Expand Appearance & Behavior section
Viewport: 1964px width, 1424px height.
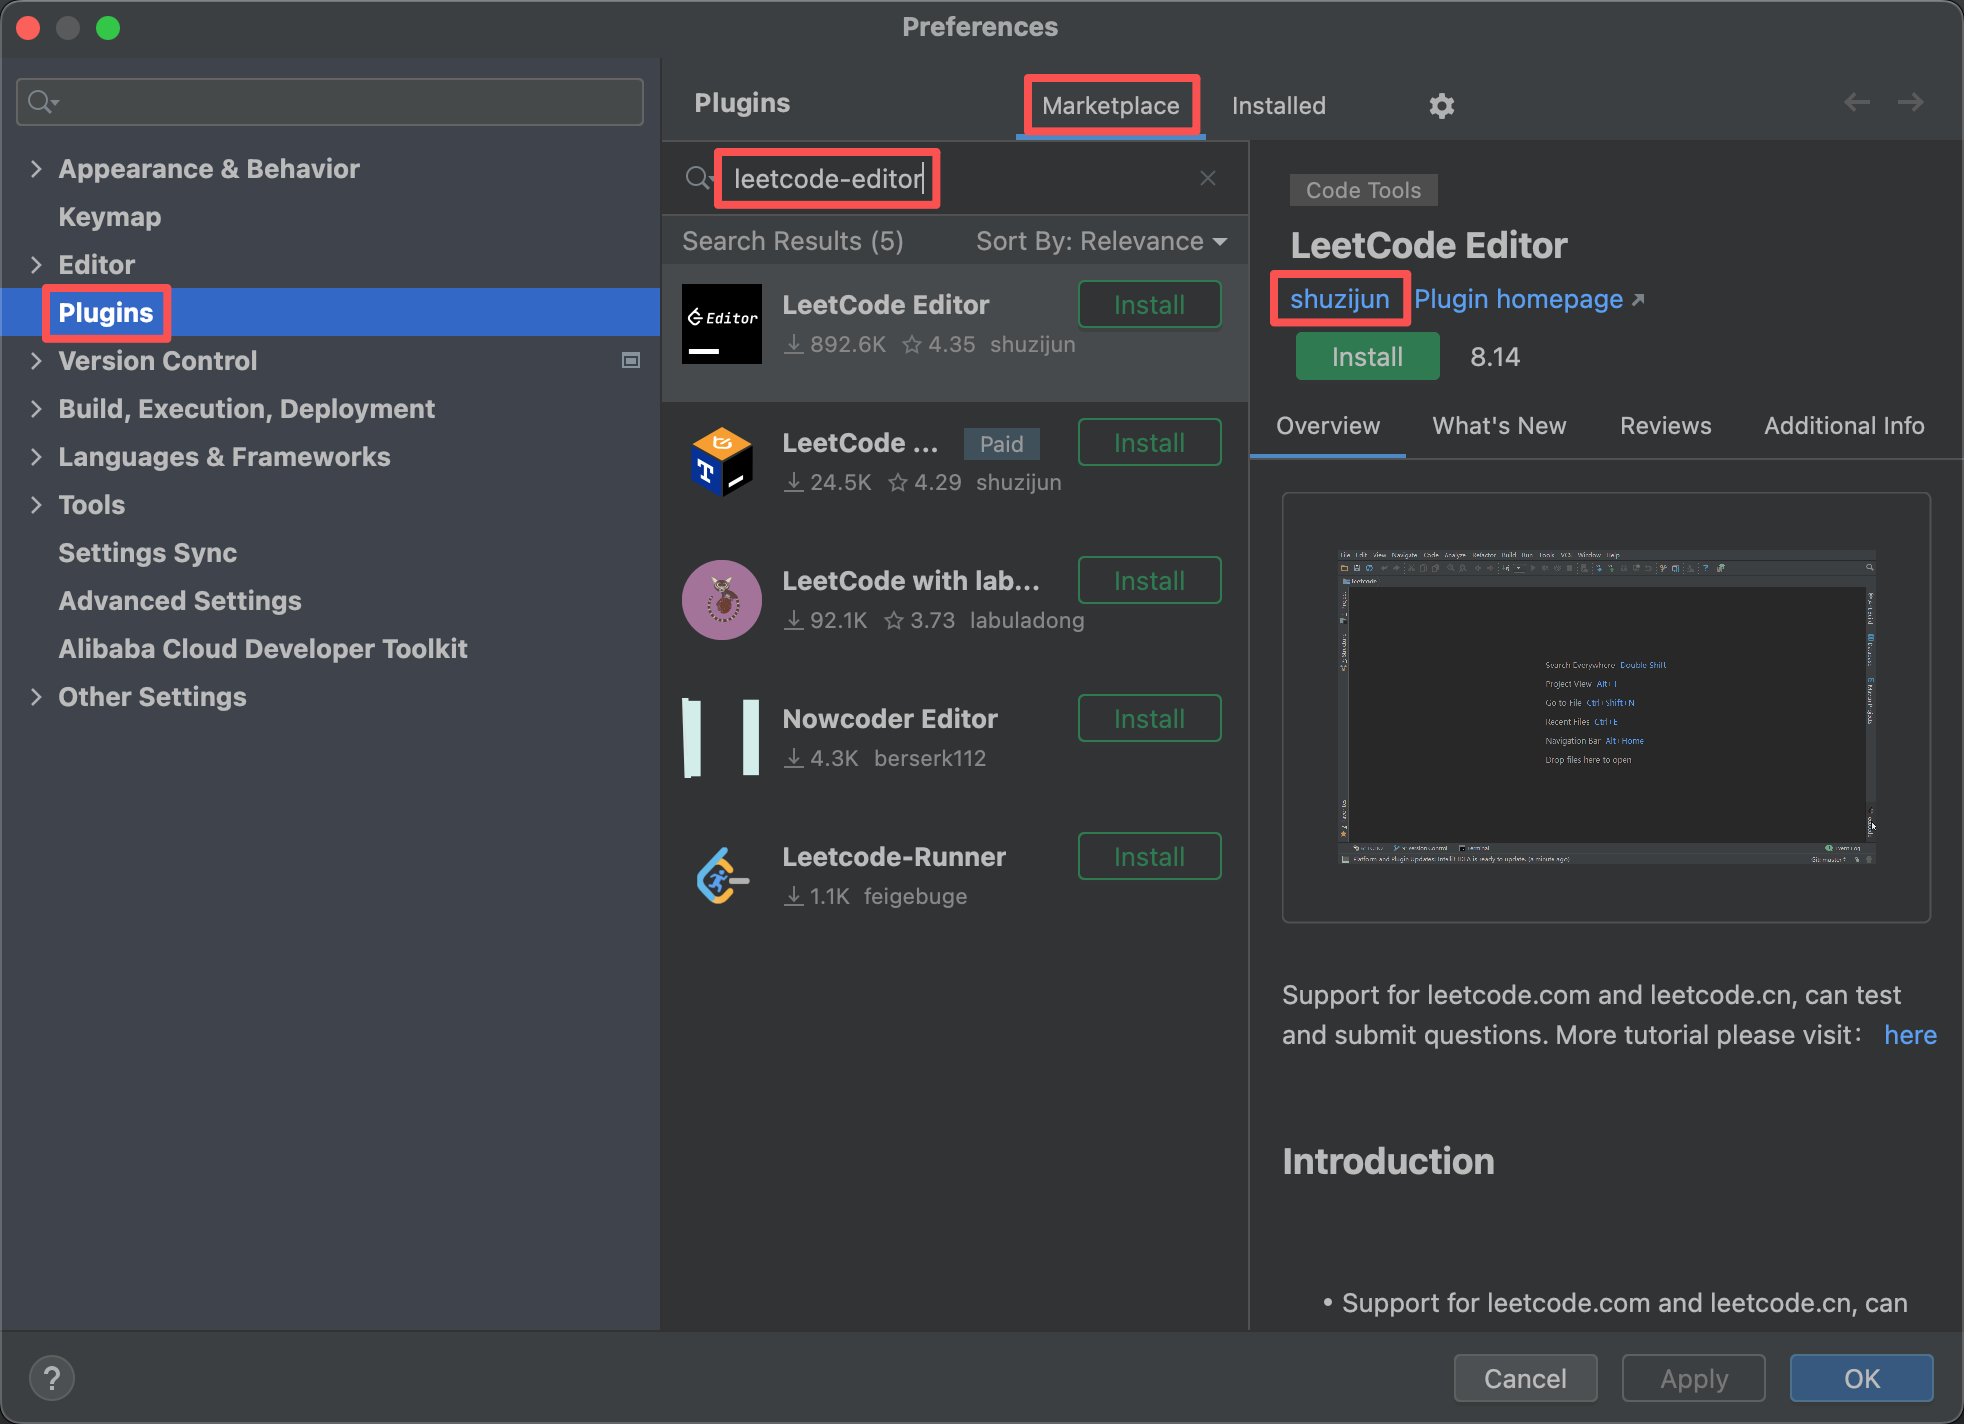(x=36, y=168)
